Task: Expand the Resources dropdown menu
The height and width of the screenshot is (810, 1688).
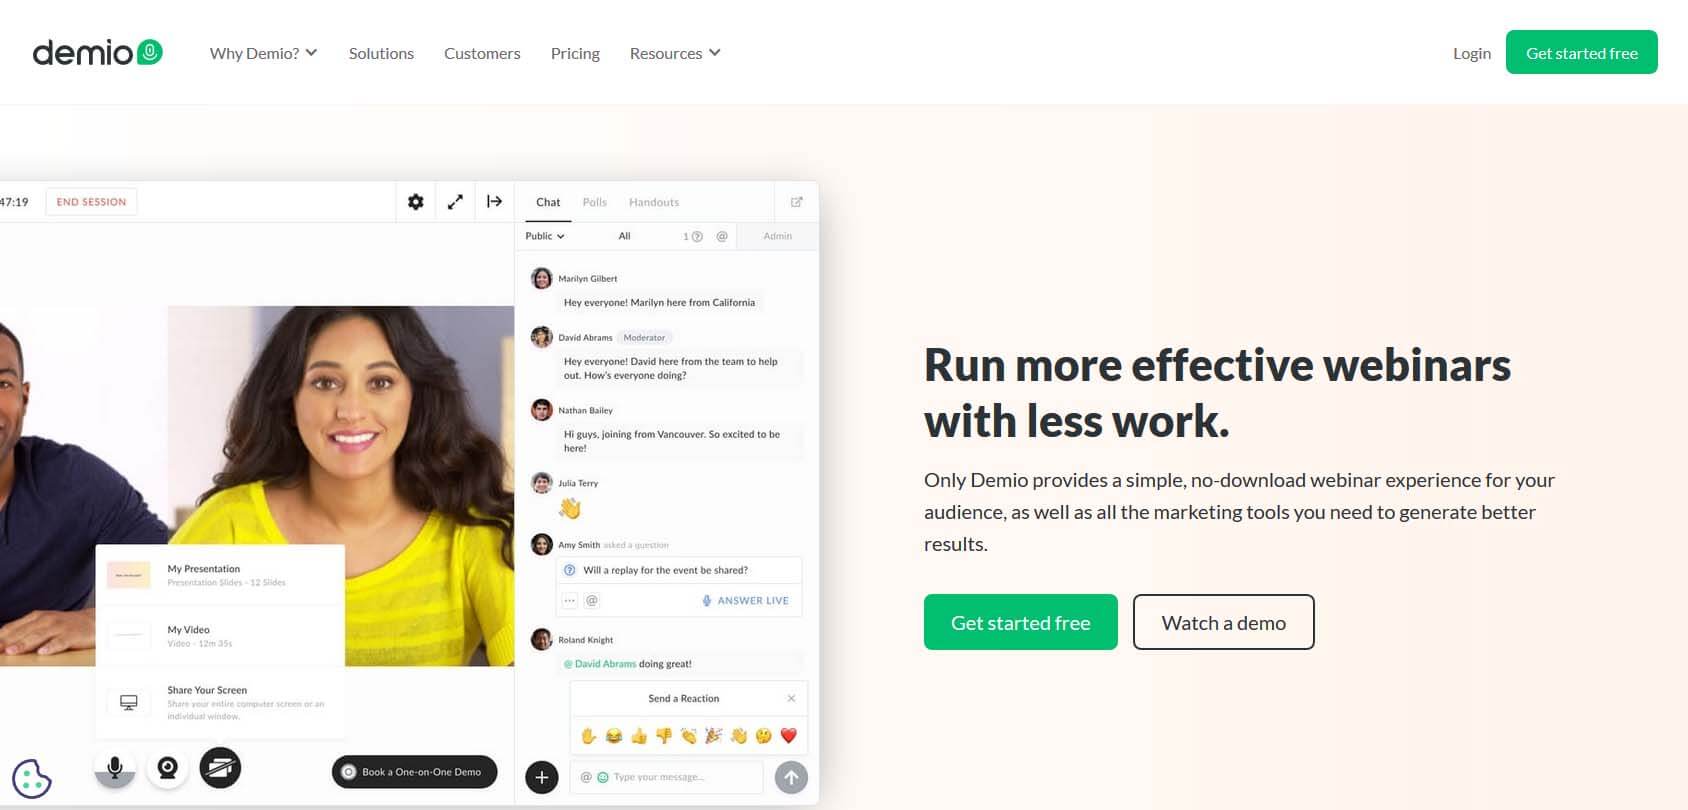Action: (x=675, y=53)
